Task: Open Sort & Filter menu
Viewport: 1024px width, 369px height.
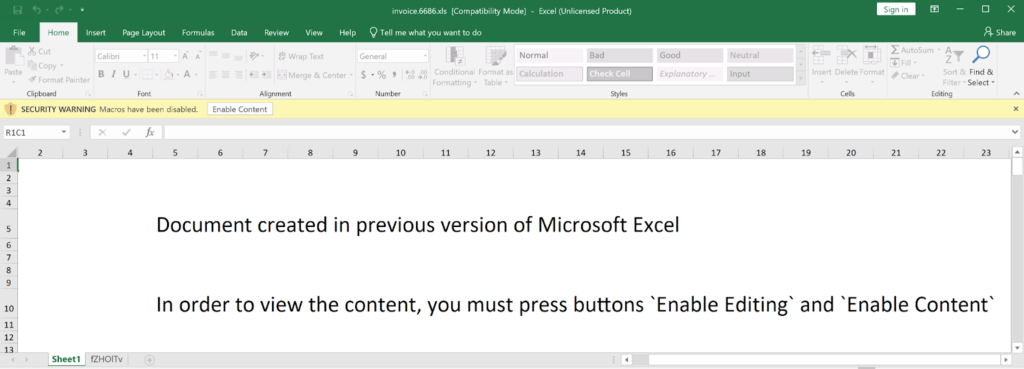Action: 954,66
